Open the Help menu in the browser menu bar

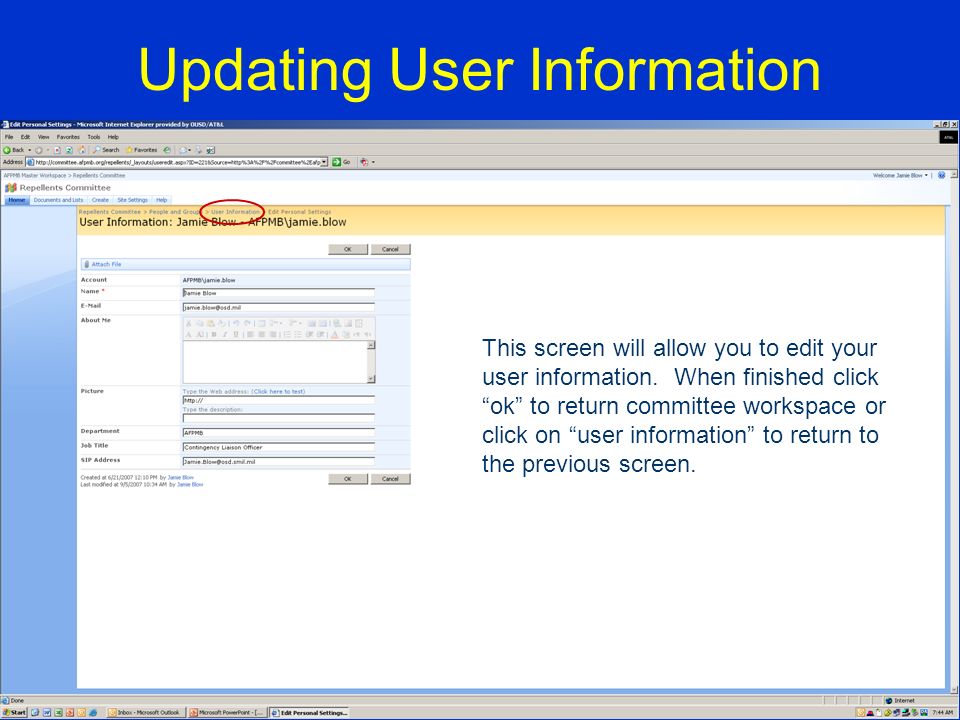[x=113, y=137]
